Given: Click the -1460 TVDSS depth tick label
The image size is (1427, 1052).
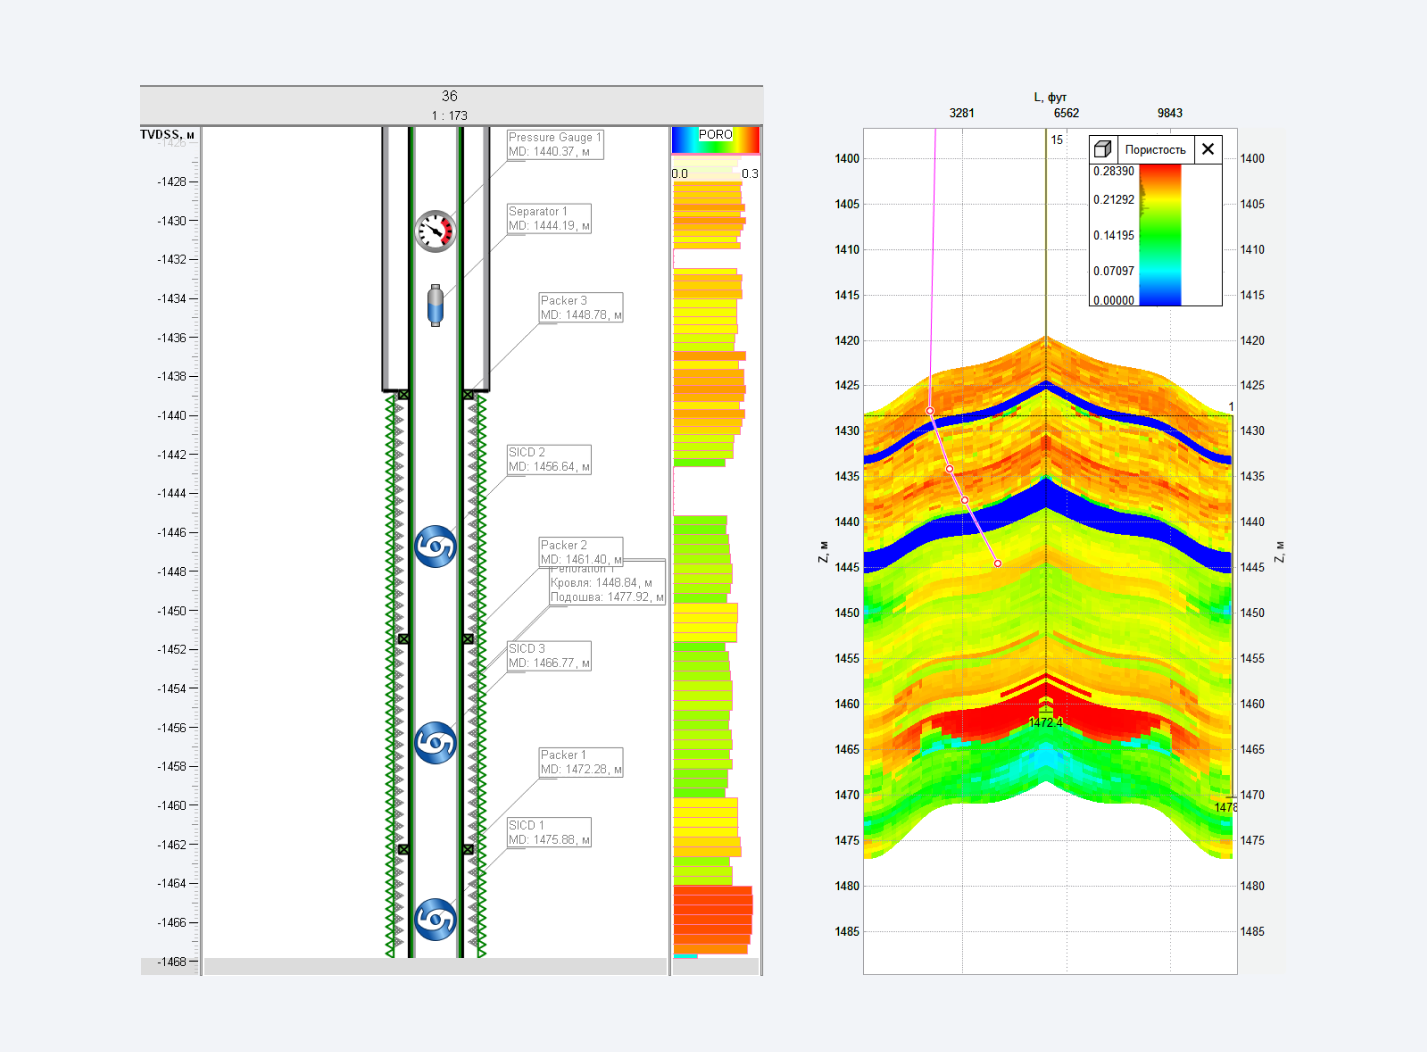Looking at the screenshot, I should pos(172,805).
